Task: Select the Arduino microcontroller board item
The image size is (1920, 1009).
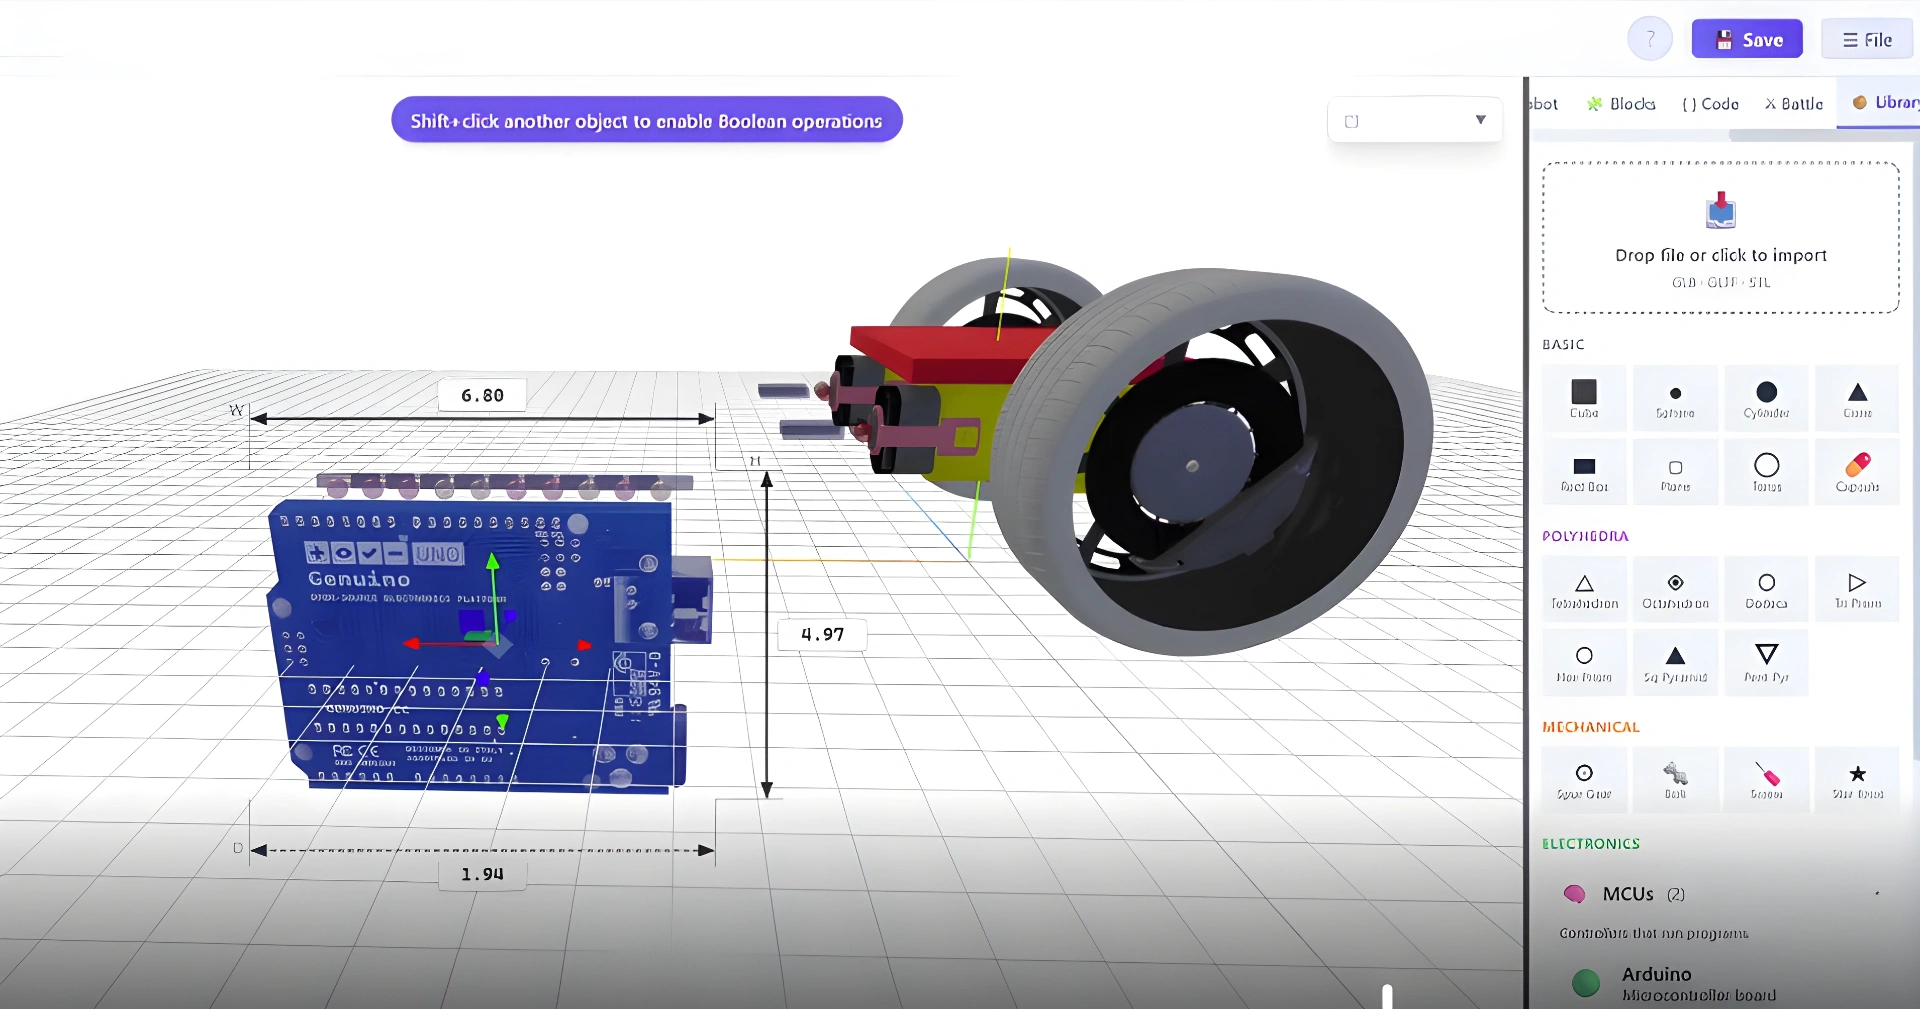Action: (1721, 983)
